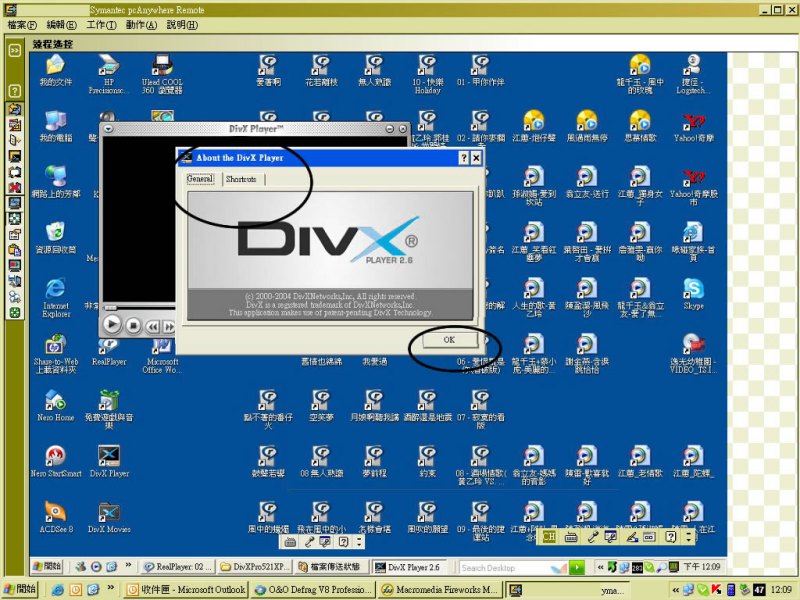
Task: Click Play in the DivX Player window
Action: point(112,324)
